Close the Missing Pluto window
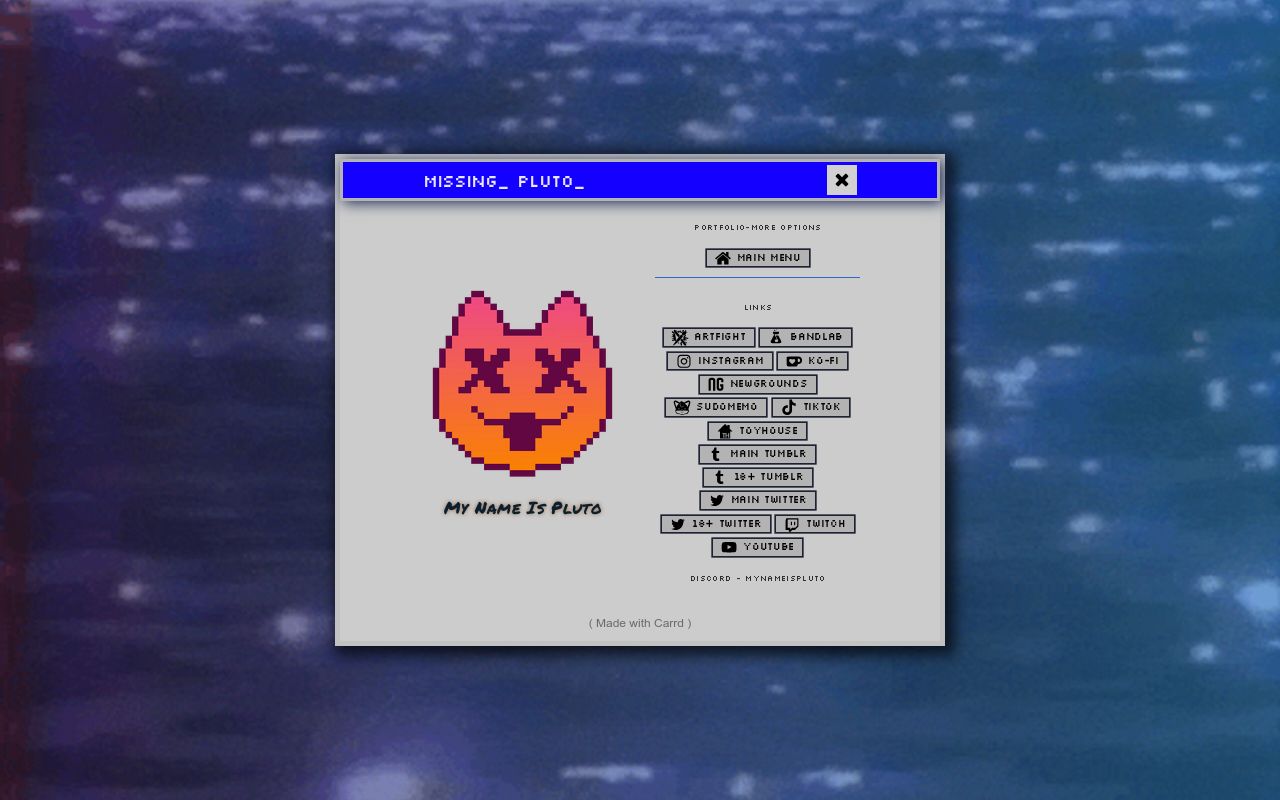This screenshot has width=1280, height=800. [841, 180]
